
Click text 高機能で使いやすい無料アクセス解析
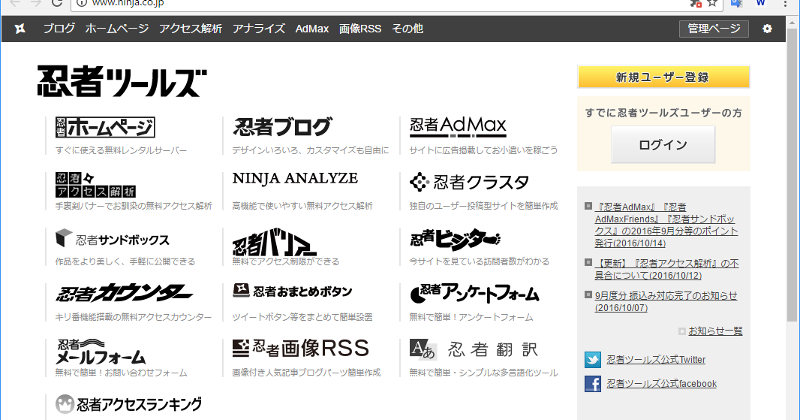click(302, 206)
